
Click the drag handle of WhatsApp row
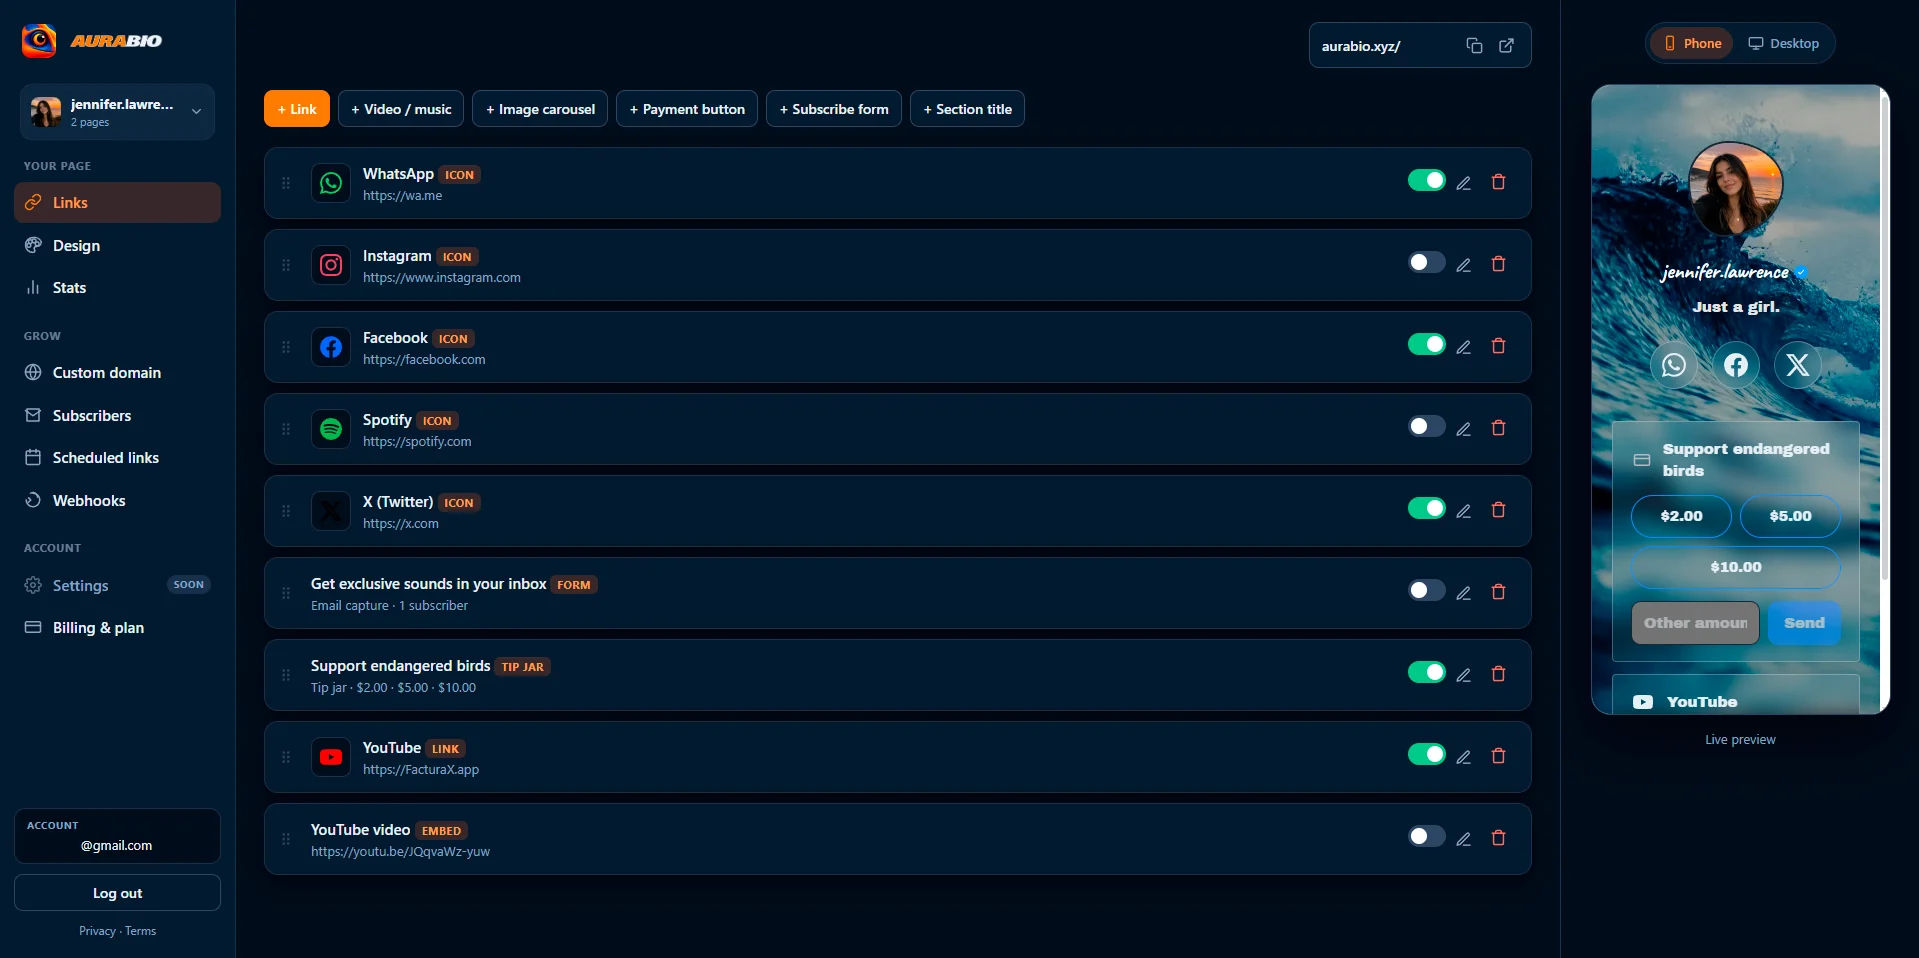[x=286, y=183]
